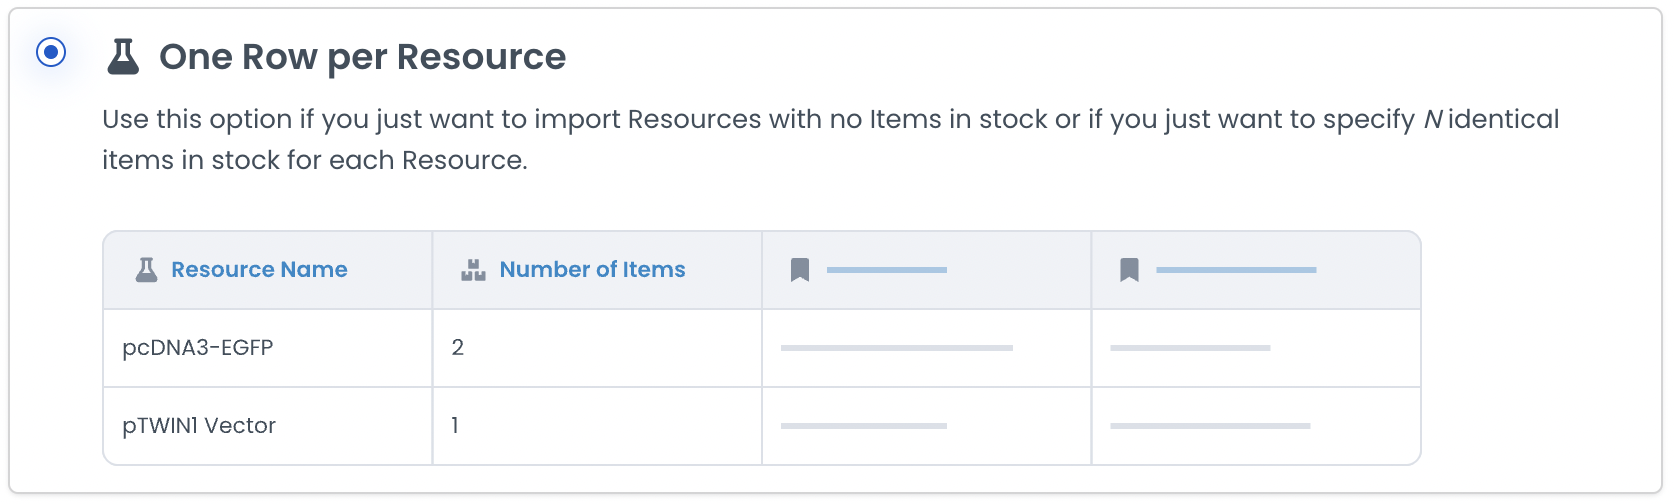This screenshot has width=1674, height=504.
Task: Click the One Row per Resource heading
Action: pyautogui.click(x=362, y=57)
